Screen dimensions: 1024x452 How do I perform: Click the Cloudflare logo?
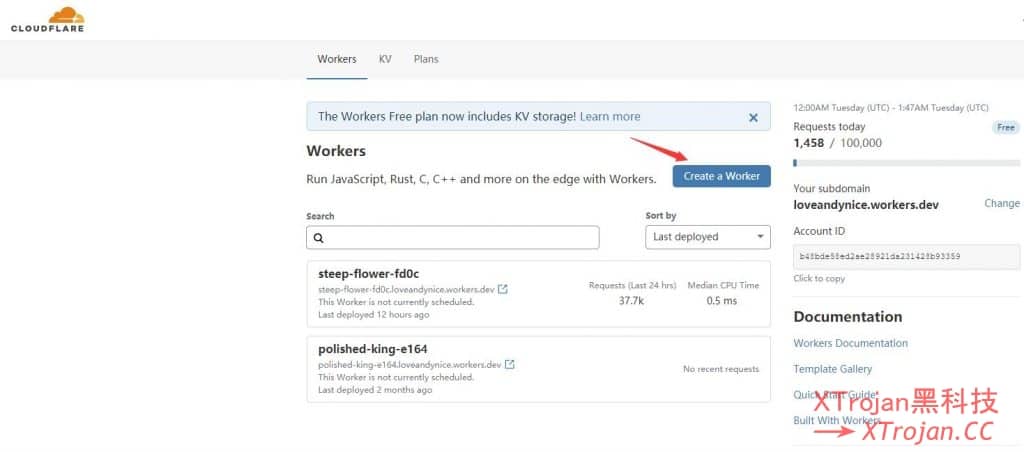[x=47, y=19]
